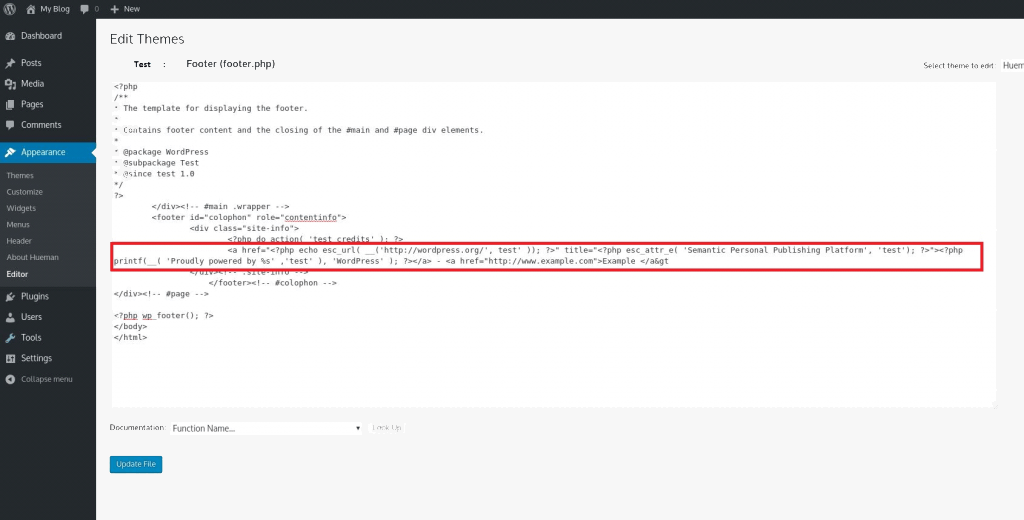Click the '<?php wp_footer(); ?>' code line
Screen dimensions: 1024x520
163,316
